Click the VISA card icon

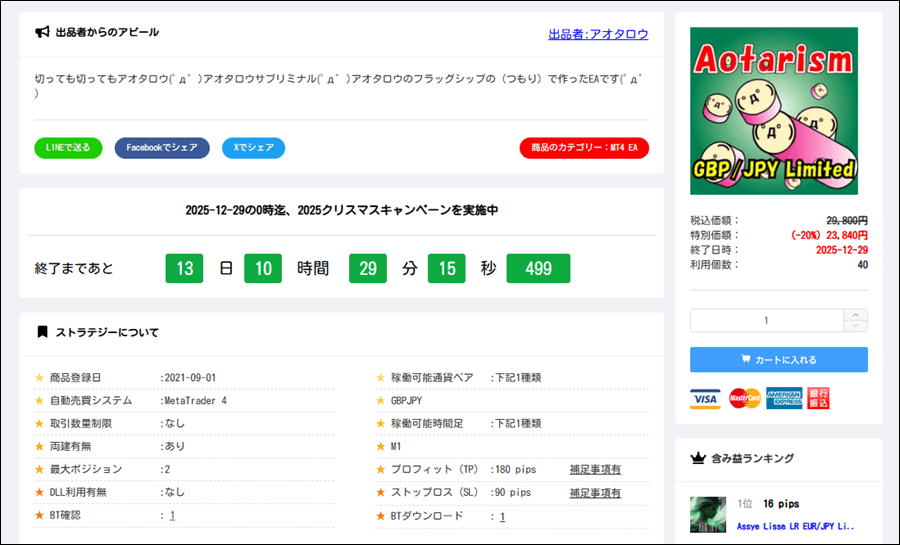click(x=705, y=398)
